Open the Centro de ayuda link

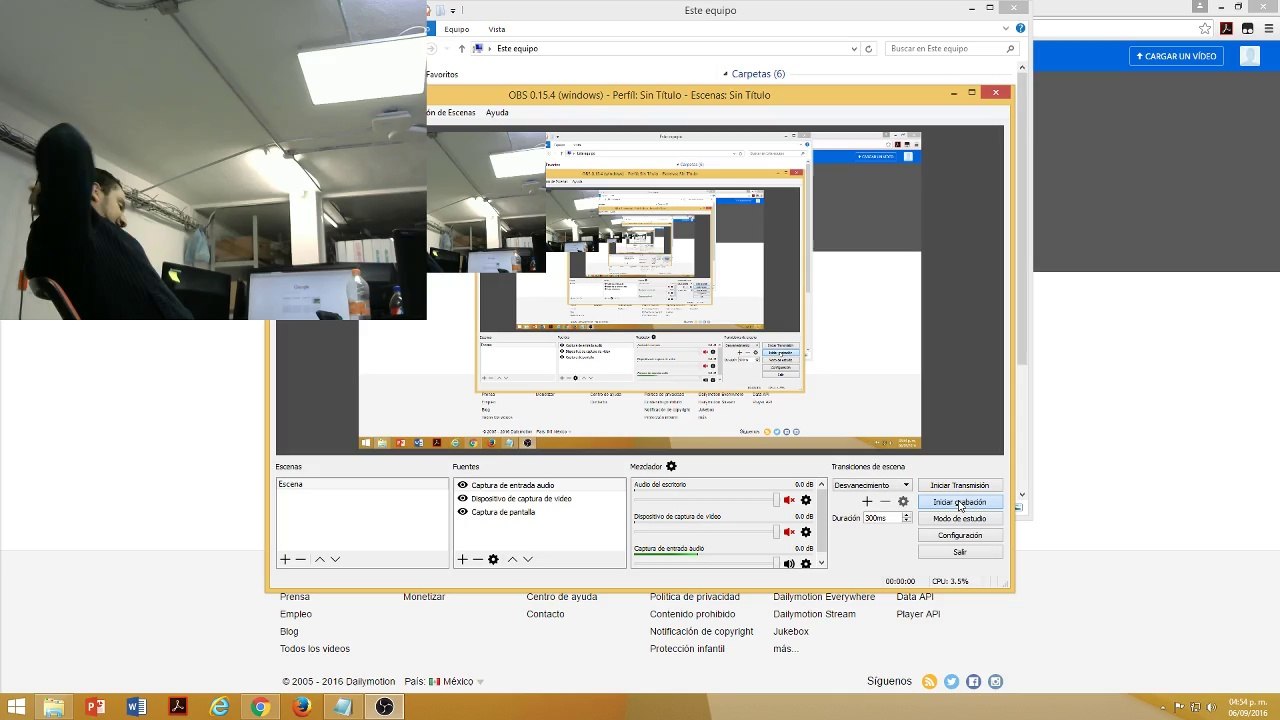(x=562, y=597)
